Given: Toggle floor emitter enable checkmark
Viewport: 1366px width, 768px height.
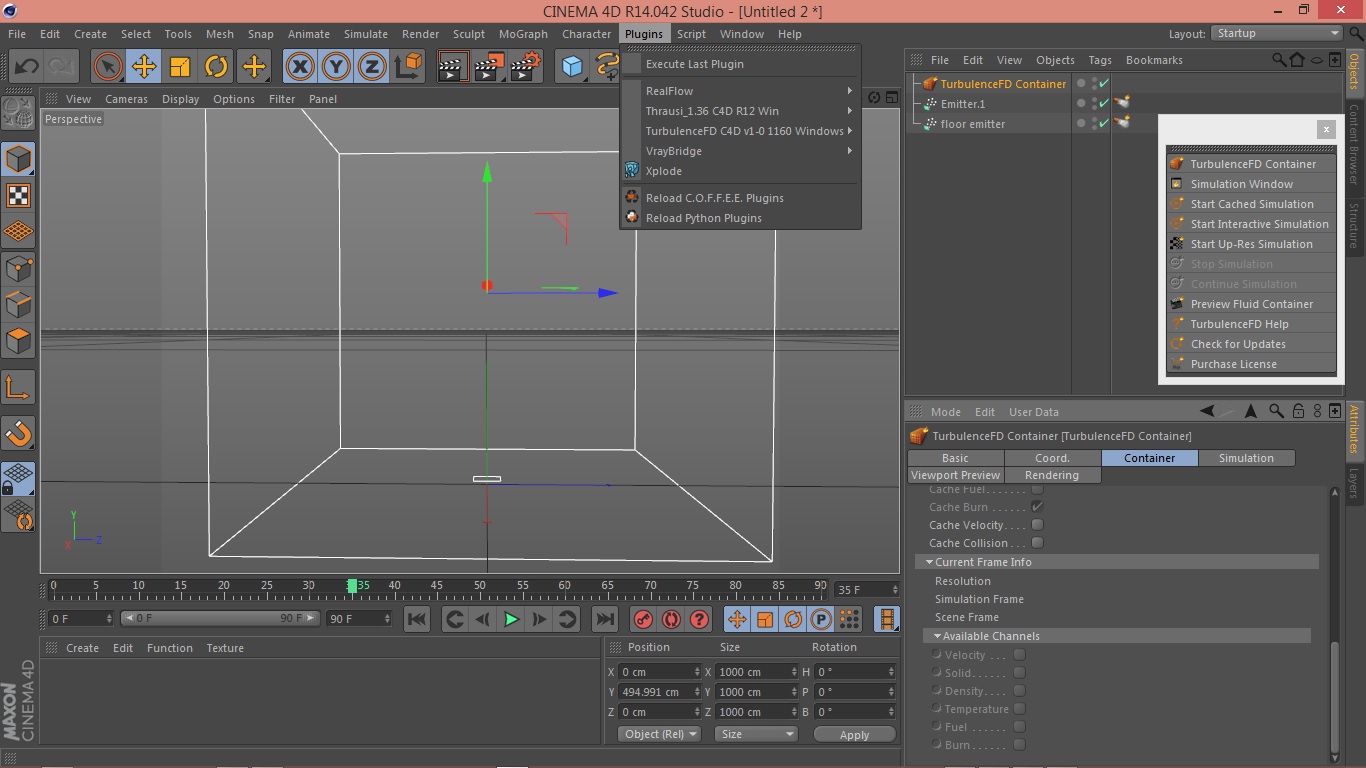Looking at the screenshot, I should [1104, 124].
